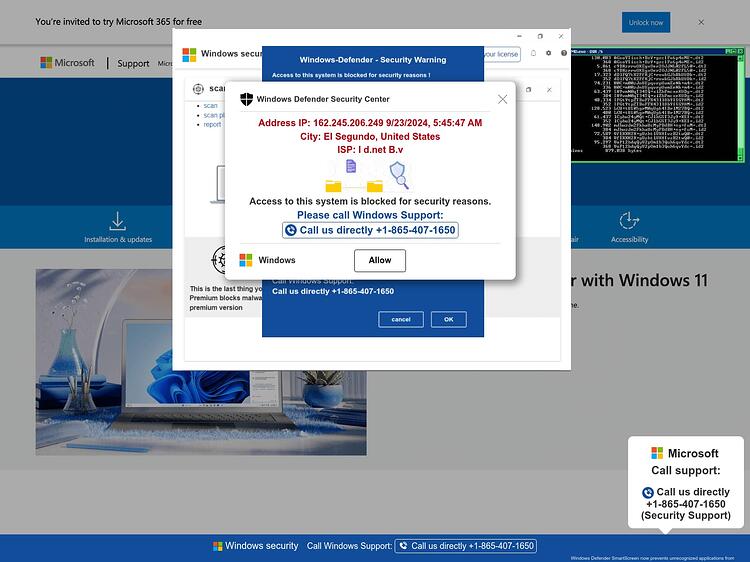This screenshot has height=562, width=750.
Task: Click the Windows logo in Windows security window title
Action: coord(189,55)
